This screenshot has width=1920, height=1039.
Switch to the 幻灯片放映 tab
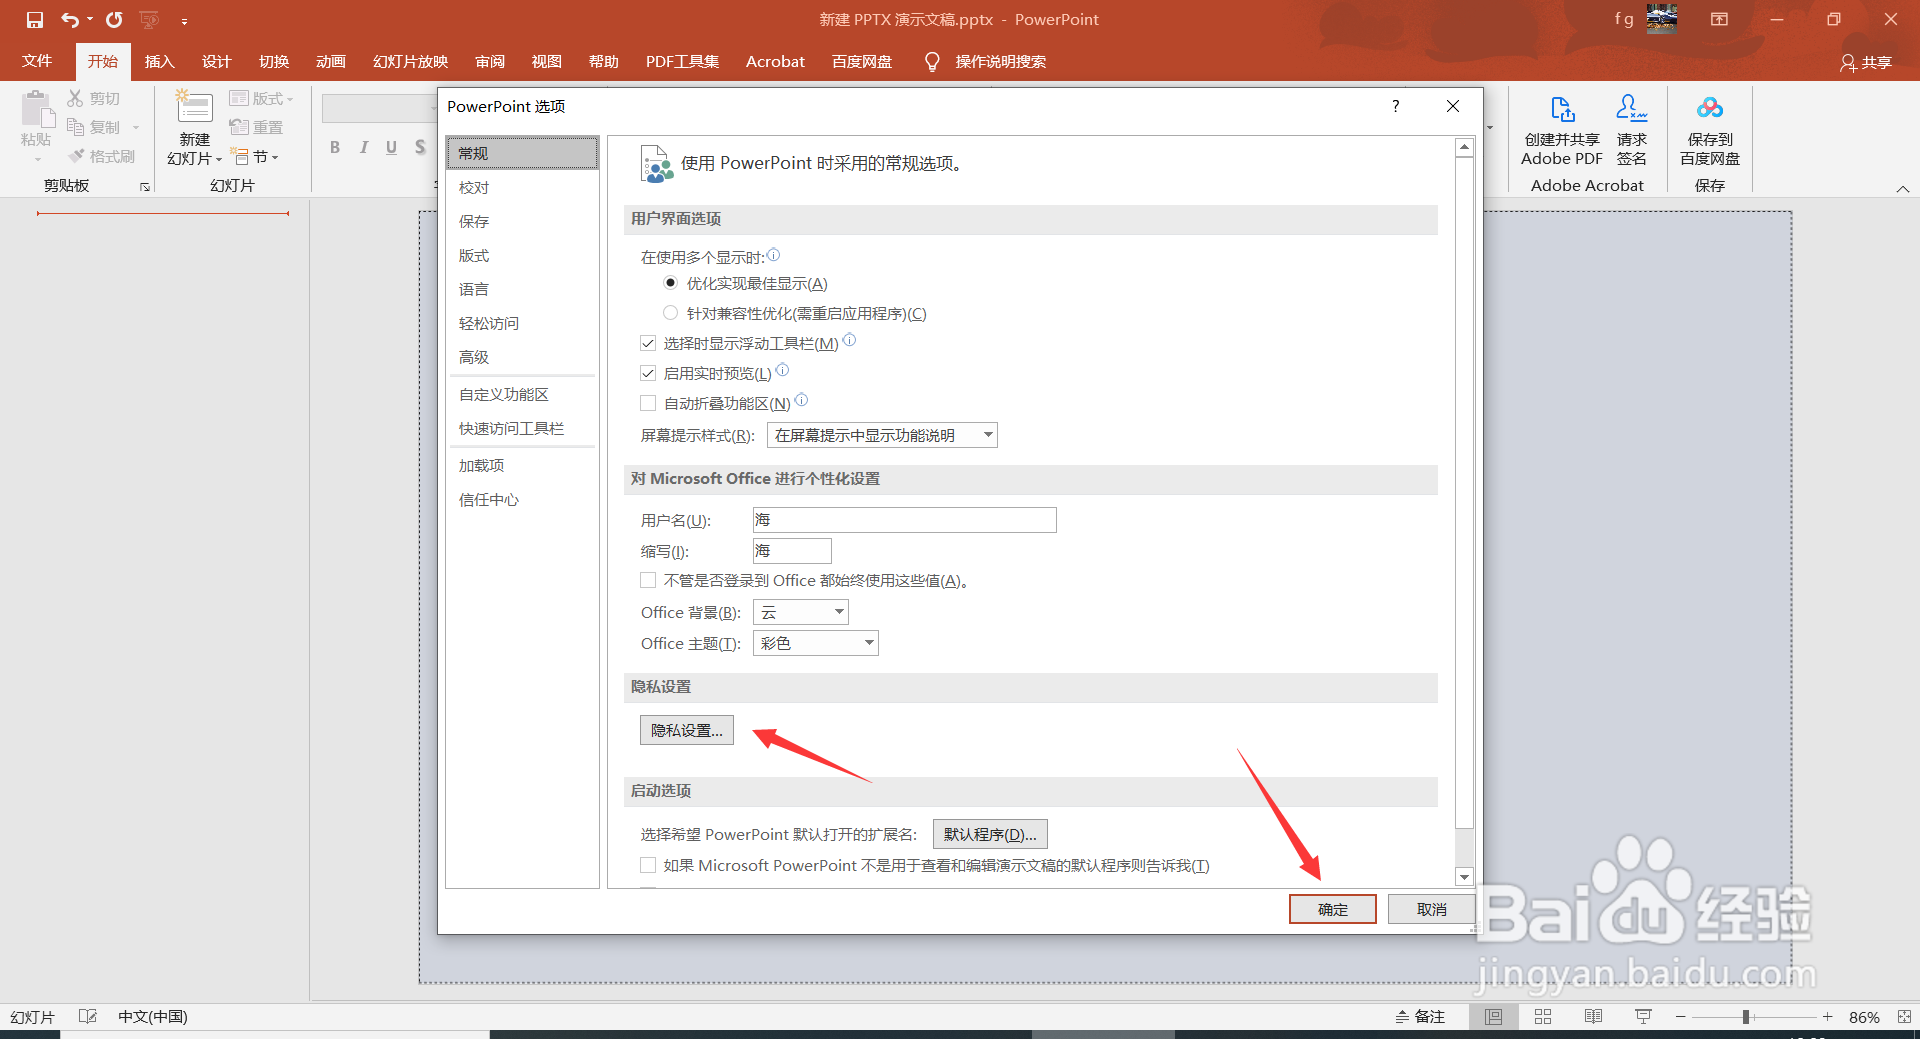(408, 61)
